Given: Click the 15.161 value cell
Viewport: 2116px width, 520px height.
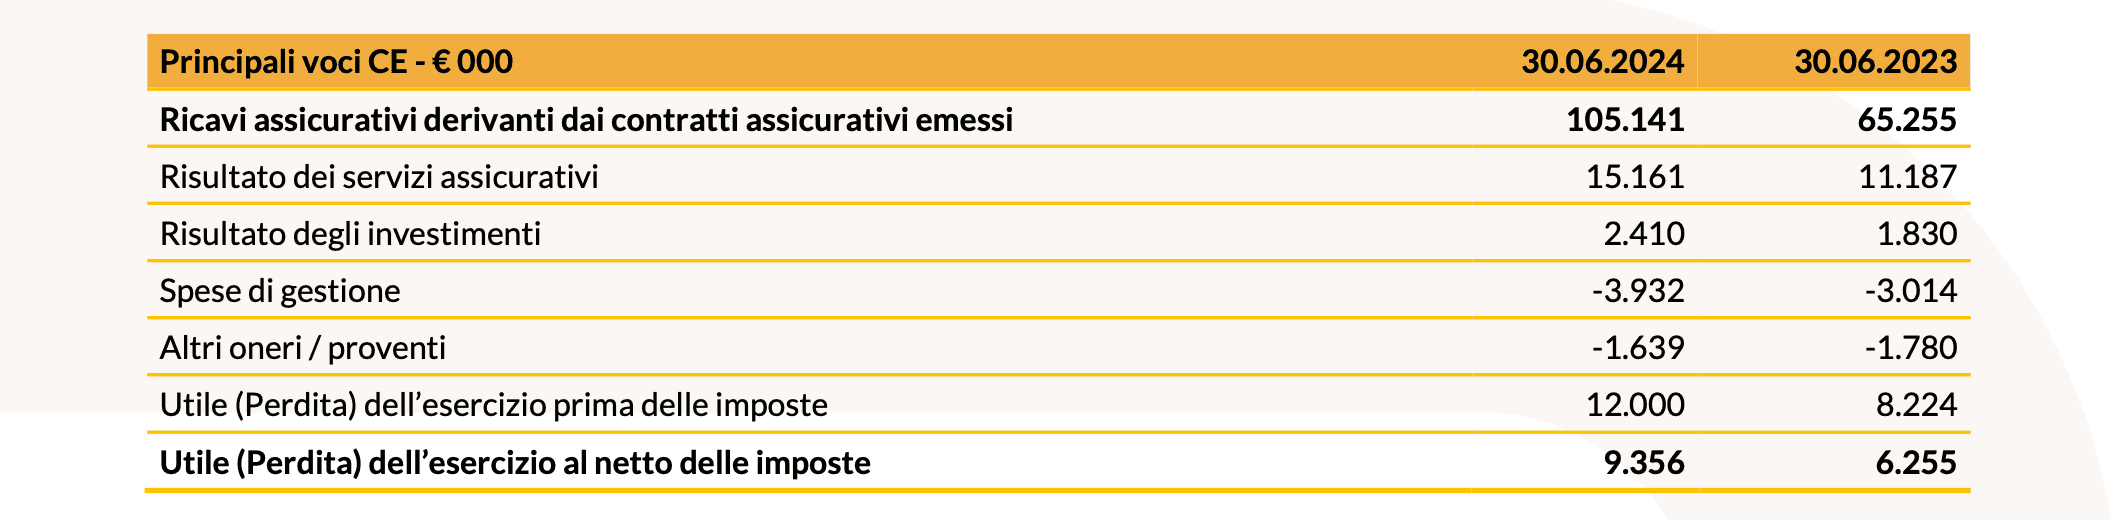Looking at the screenshot, I should point(1635,177).
